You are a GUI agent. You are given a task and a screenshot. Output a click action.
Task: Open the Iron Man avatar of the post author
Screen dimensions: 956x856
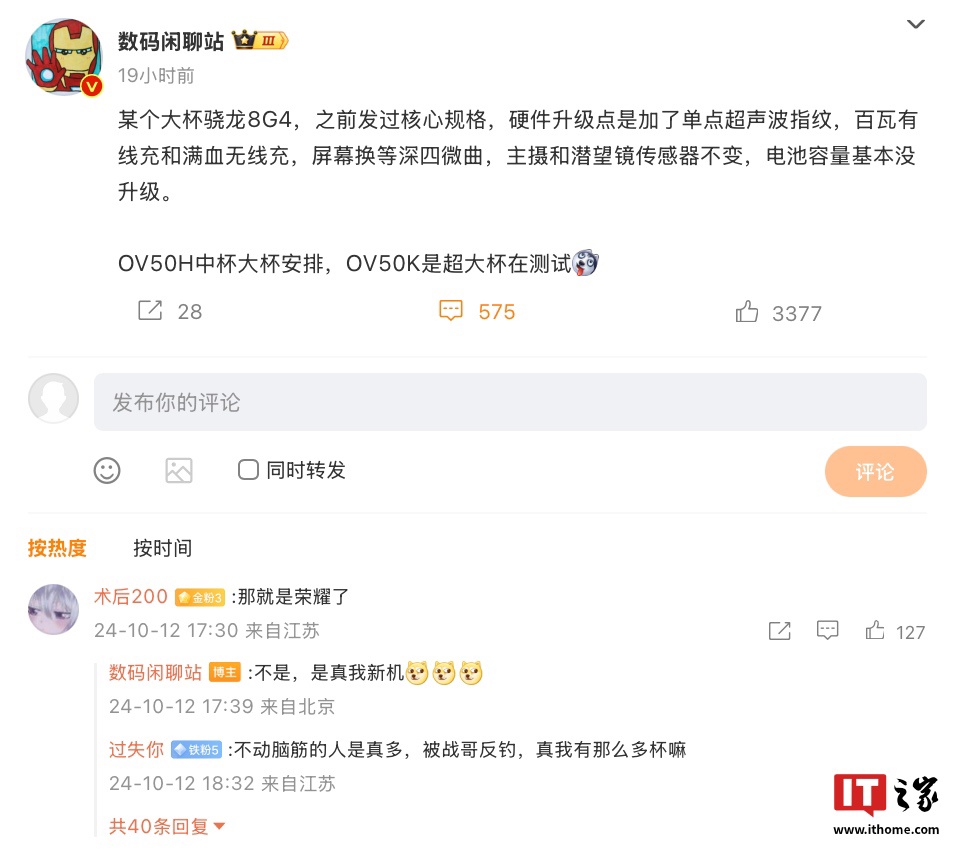pyautogui.click(x=64, y=57)
